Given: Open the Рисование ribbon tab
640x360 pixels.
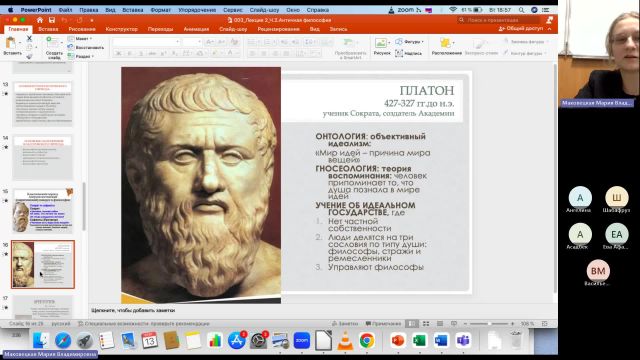Looking at the screenshot, I should click(x=82, y=29).
